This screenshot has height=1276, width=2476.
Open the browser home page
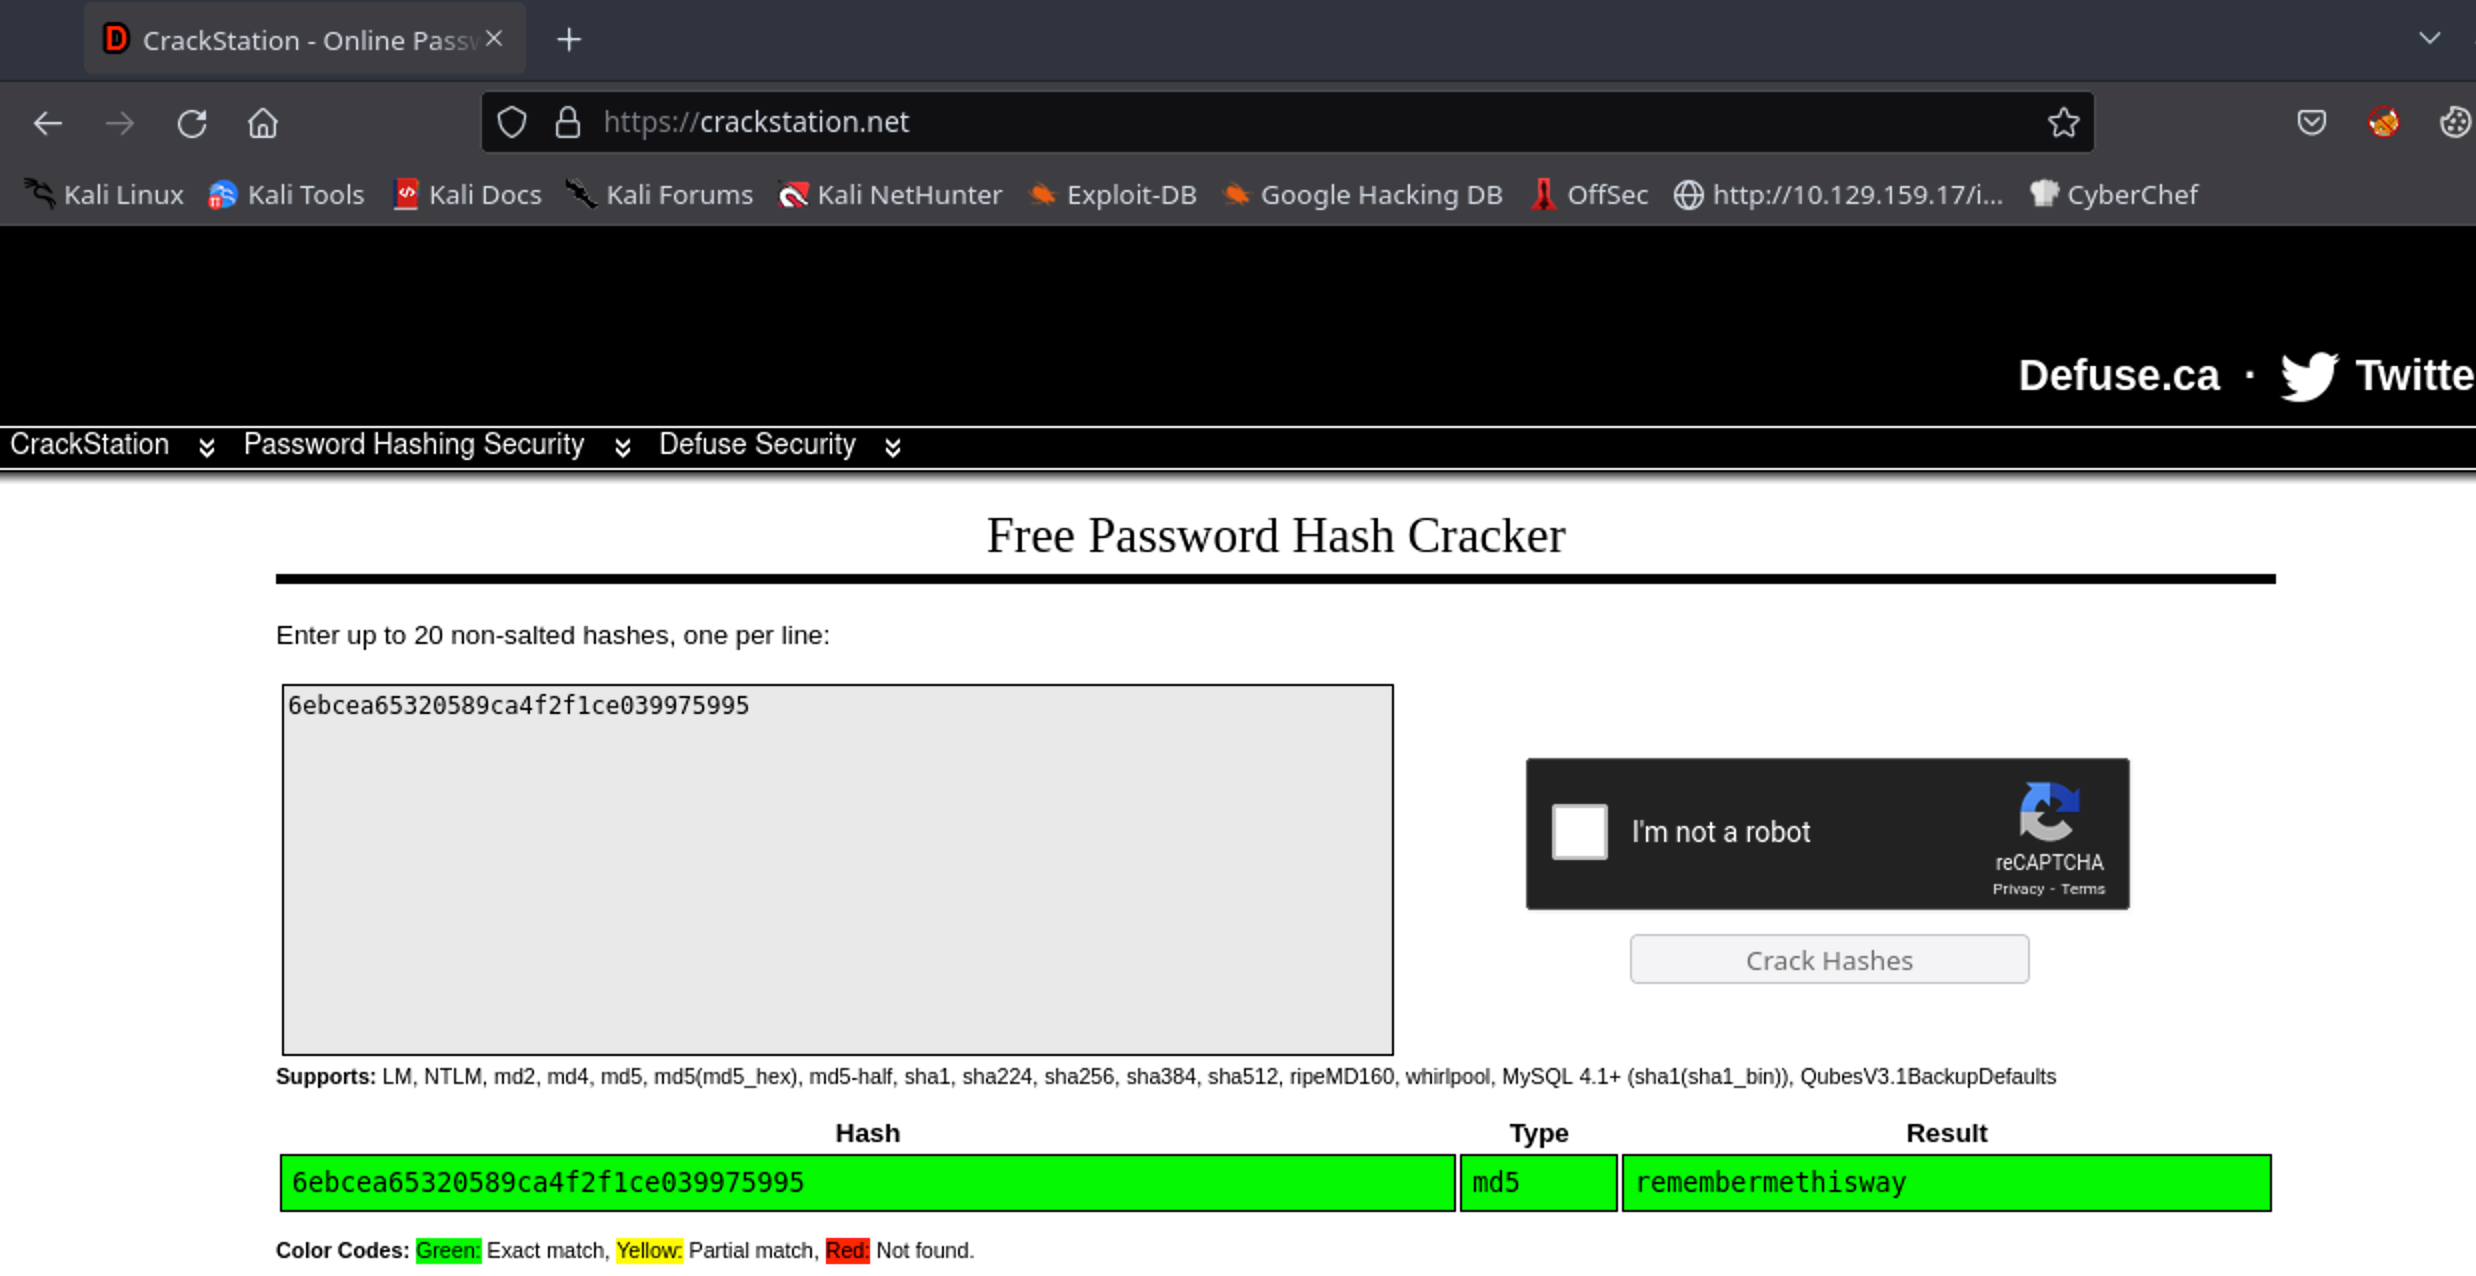tap(263, 123)
